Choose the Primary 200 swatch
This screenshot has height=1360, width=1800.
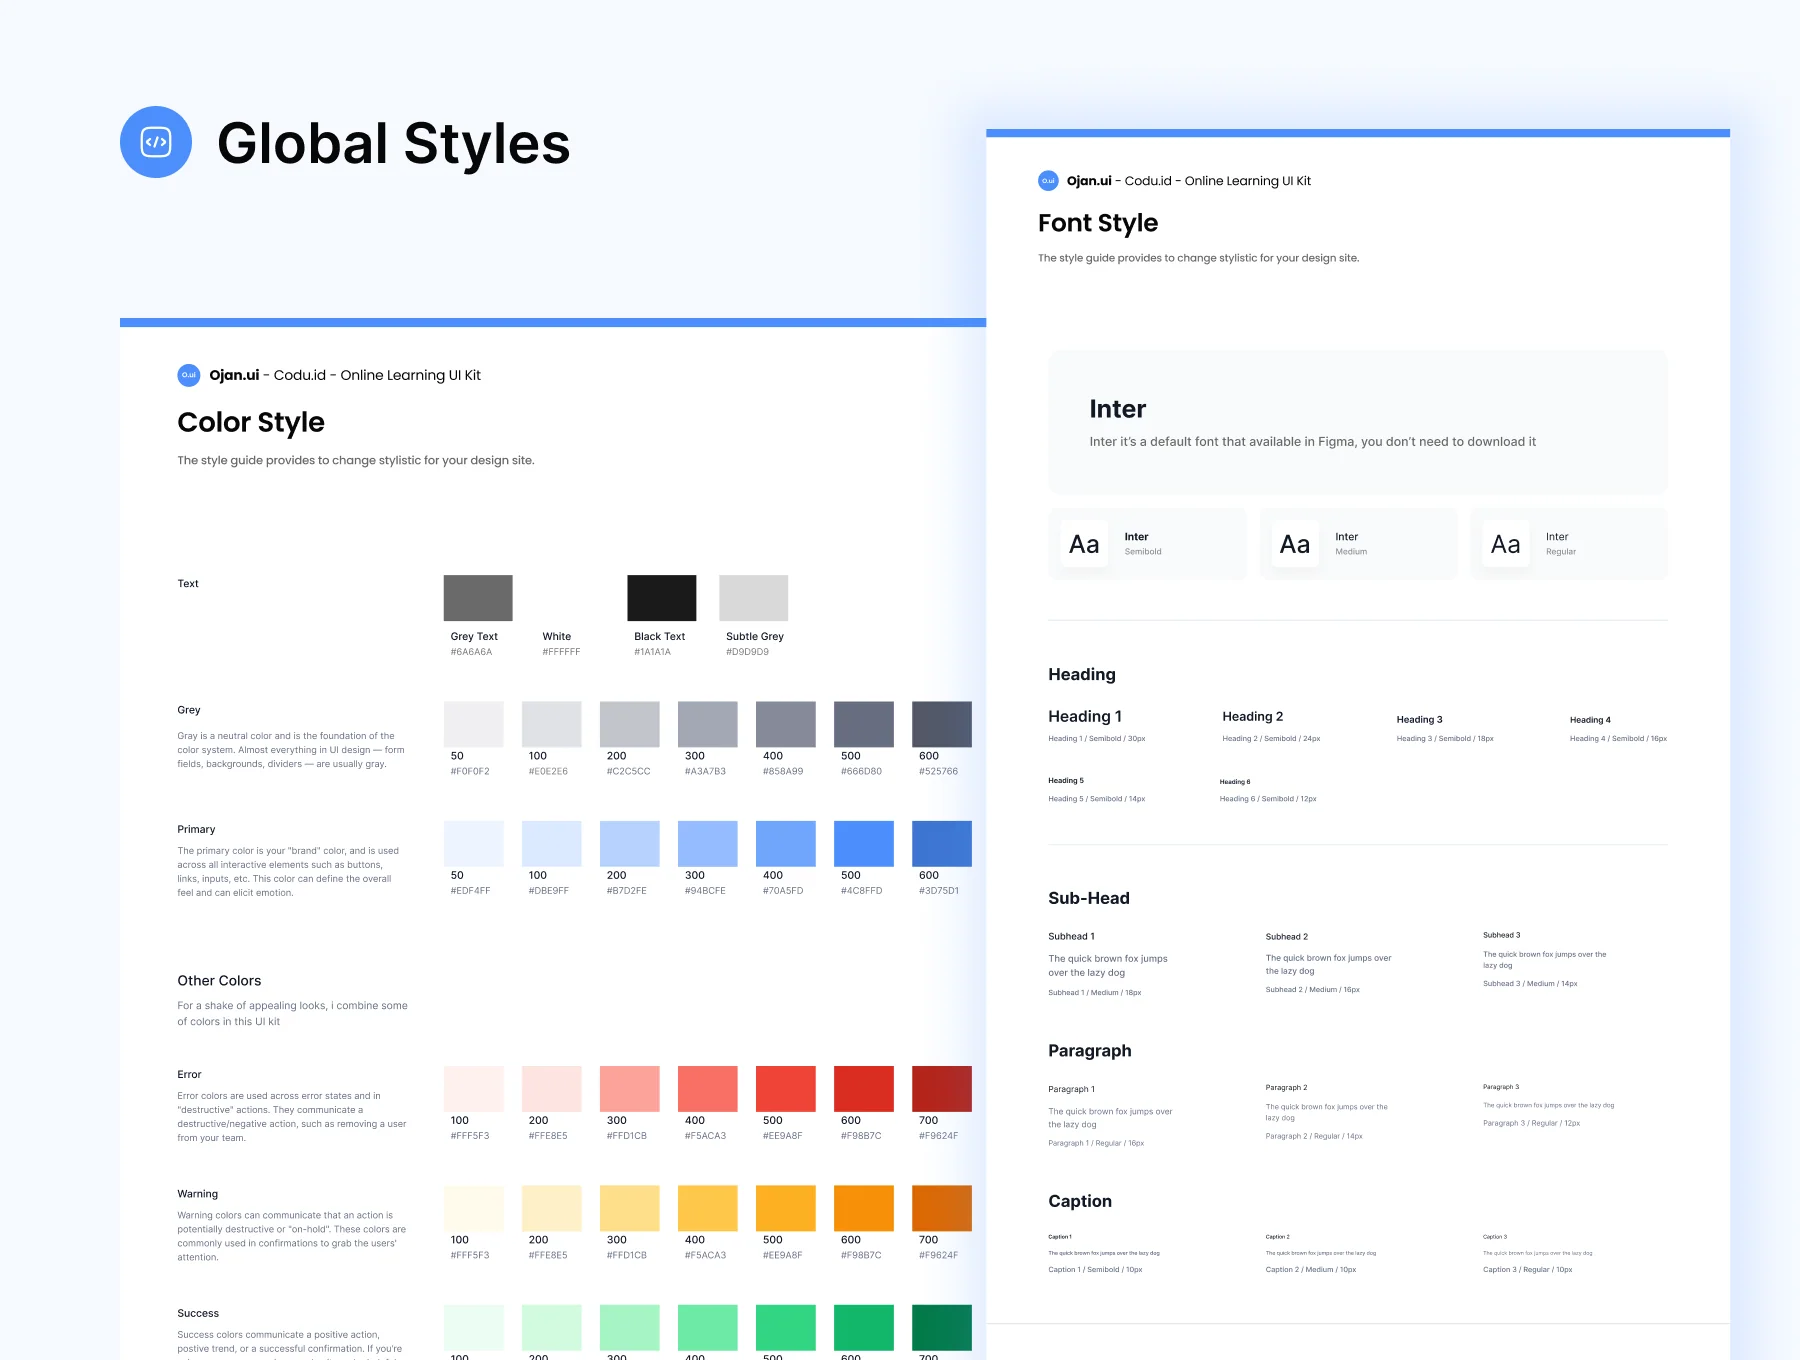tap(630, 844)
